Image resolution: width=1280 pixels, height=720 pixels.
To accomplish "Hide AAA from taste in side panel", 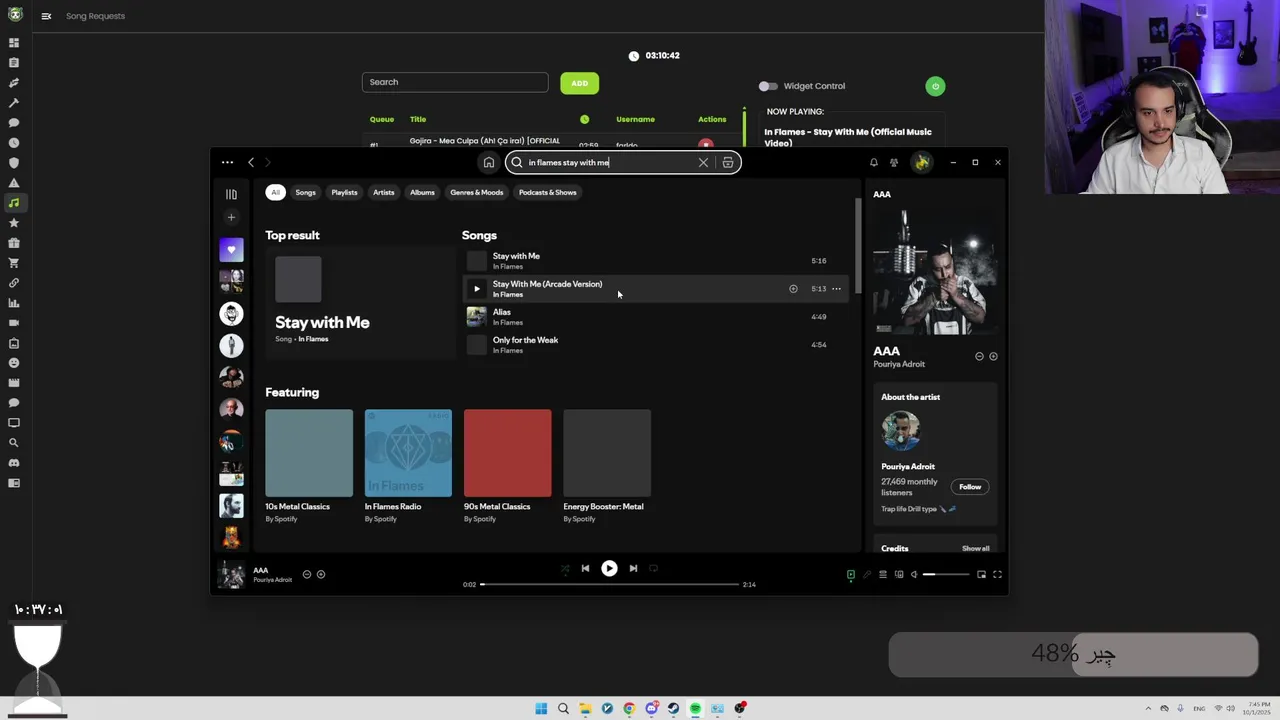I will (x=979, y=356).
